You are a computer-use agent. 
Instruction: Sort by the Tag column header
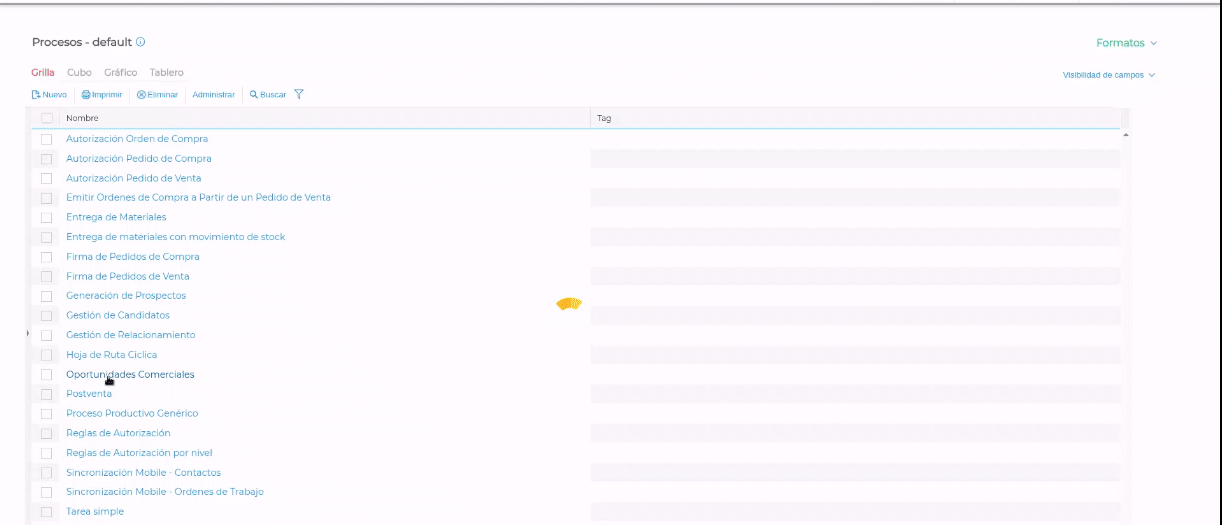pos(856,118)
